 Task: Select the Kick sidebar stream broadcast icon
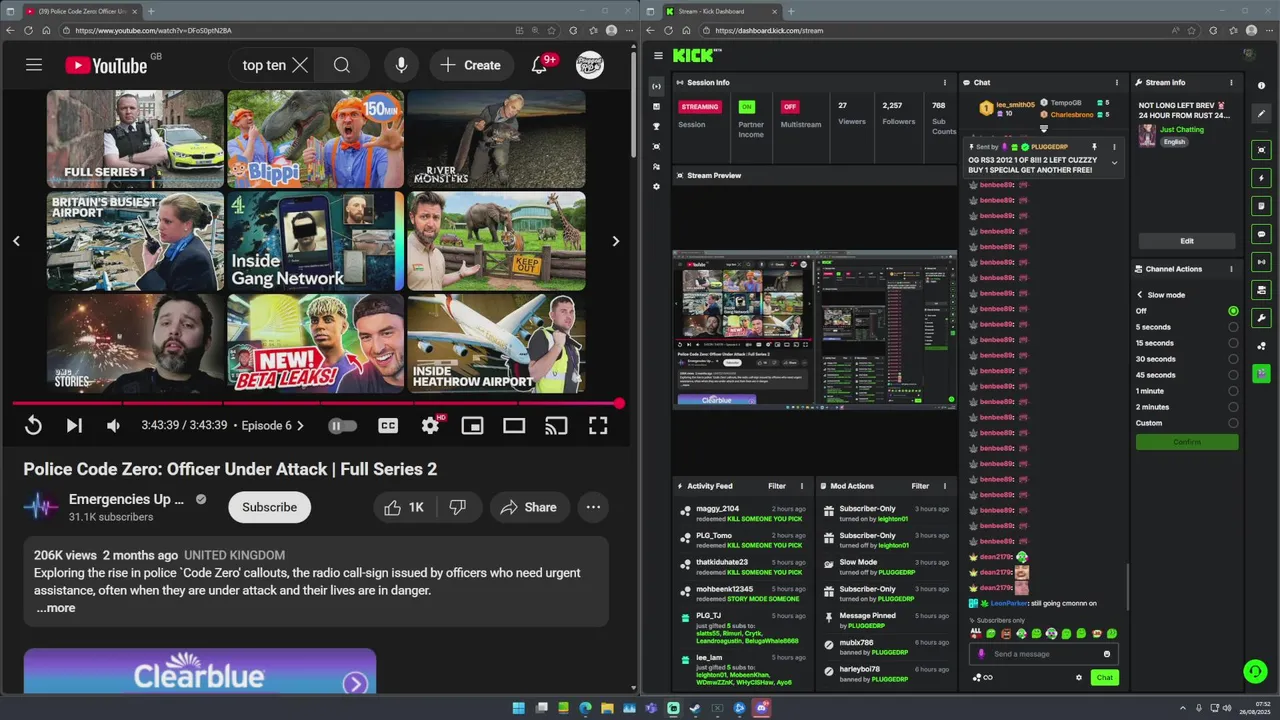click(x=656, y=87)
